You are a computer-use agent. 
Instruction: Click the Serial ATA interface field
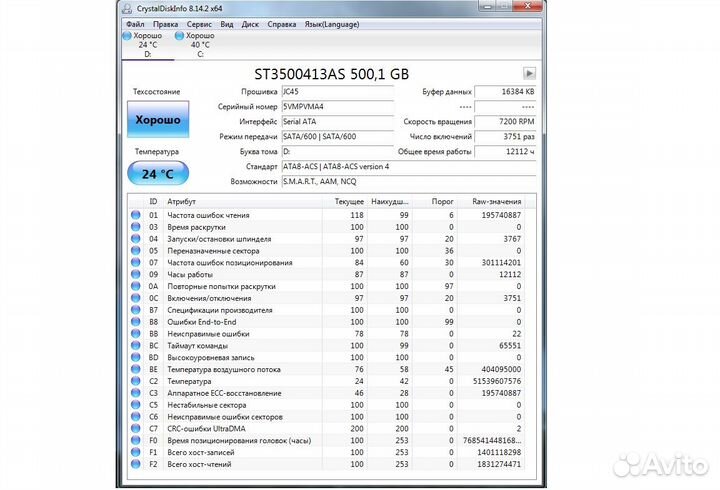click(338, 122)
